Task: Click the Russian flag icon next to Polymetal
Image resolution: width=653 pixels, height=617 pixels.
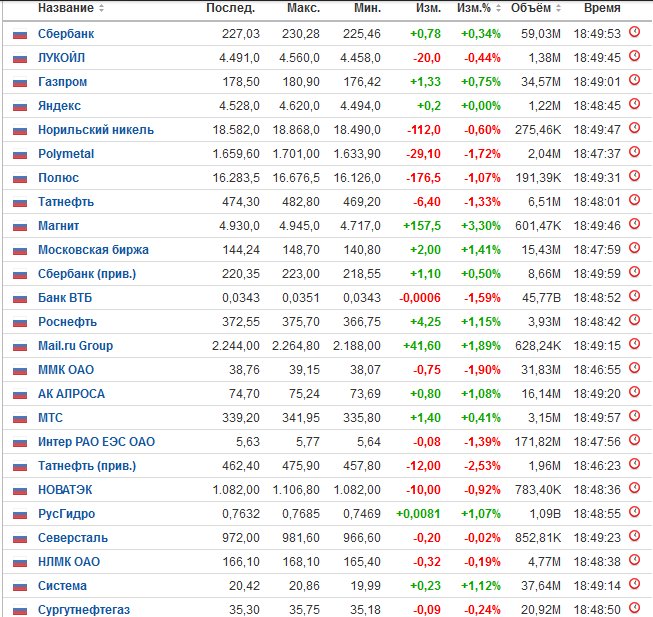Action: pyautogui.click(x=20, y=155)
